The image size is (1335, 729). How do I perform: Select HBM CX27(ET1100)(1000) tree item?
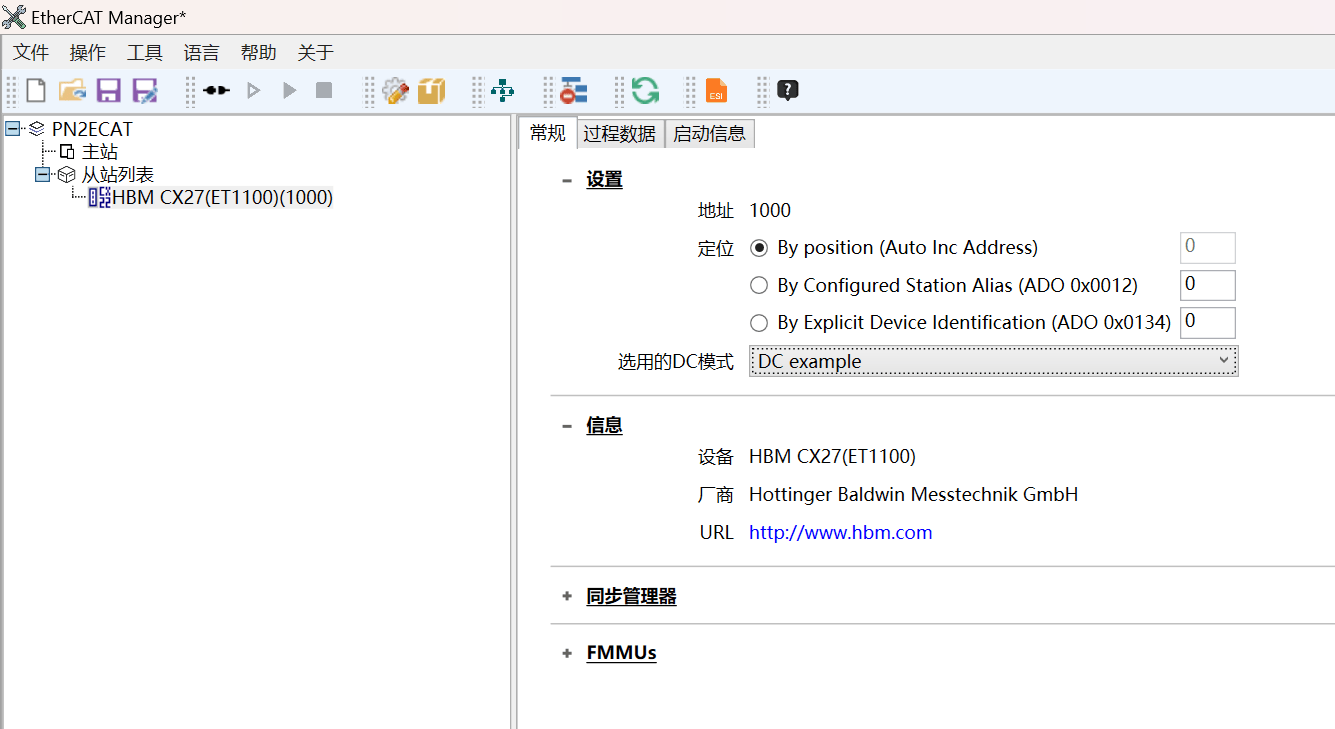pos(223,198)
